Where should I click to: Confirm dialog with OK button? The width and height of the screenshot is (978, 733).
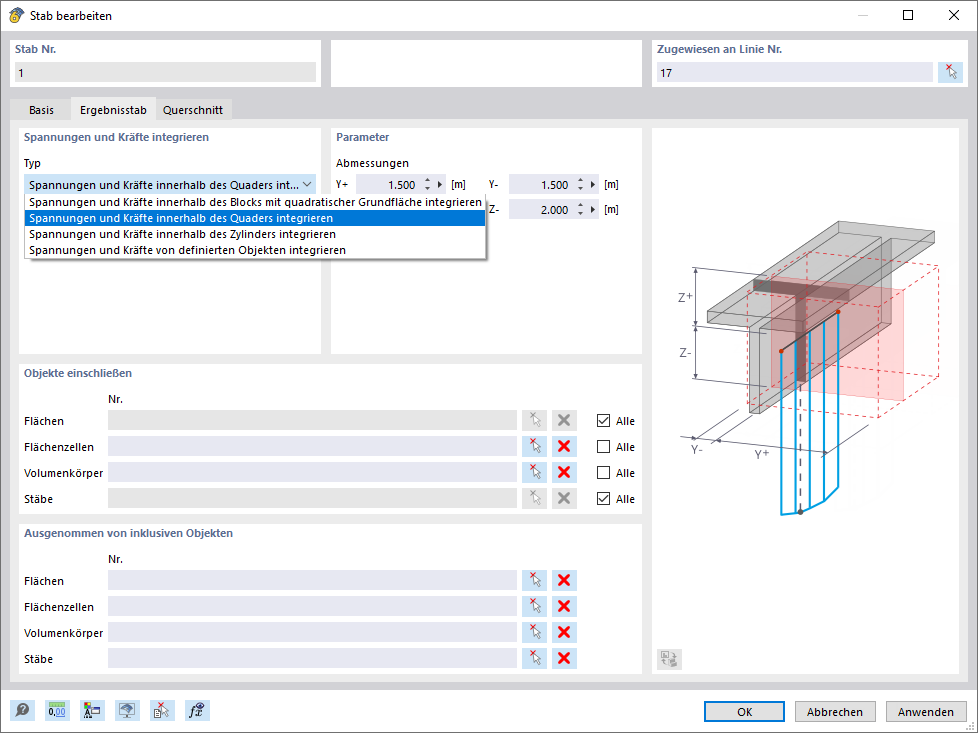pyautogui.click(x=744, y=712)
